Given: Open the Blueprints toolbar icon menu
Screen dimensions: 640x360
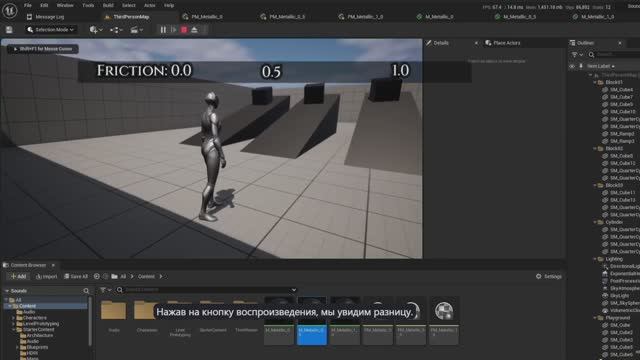Looking at the screenshot, I should (x=116, y=30).
